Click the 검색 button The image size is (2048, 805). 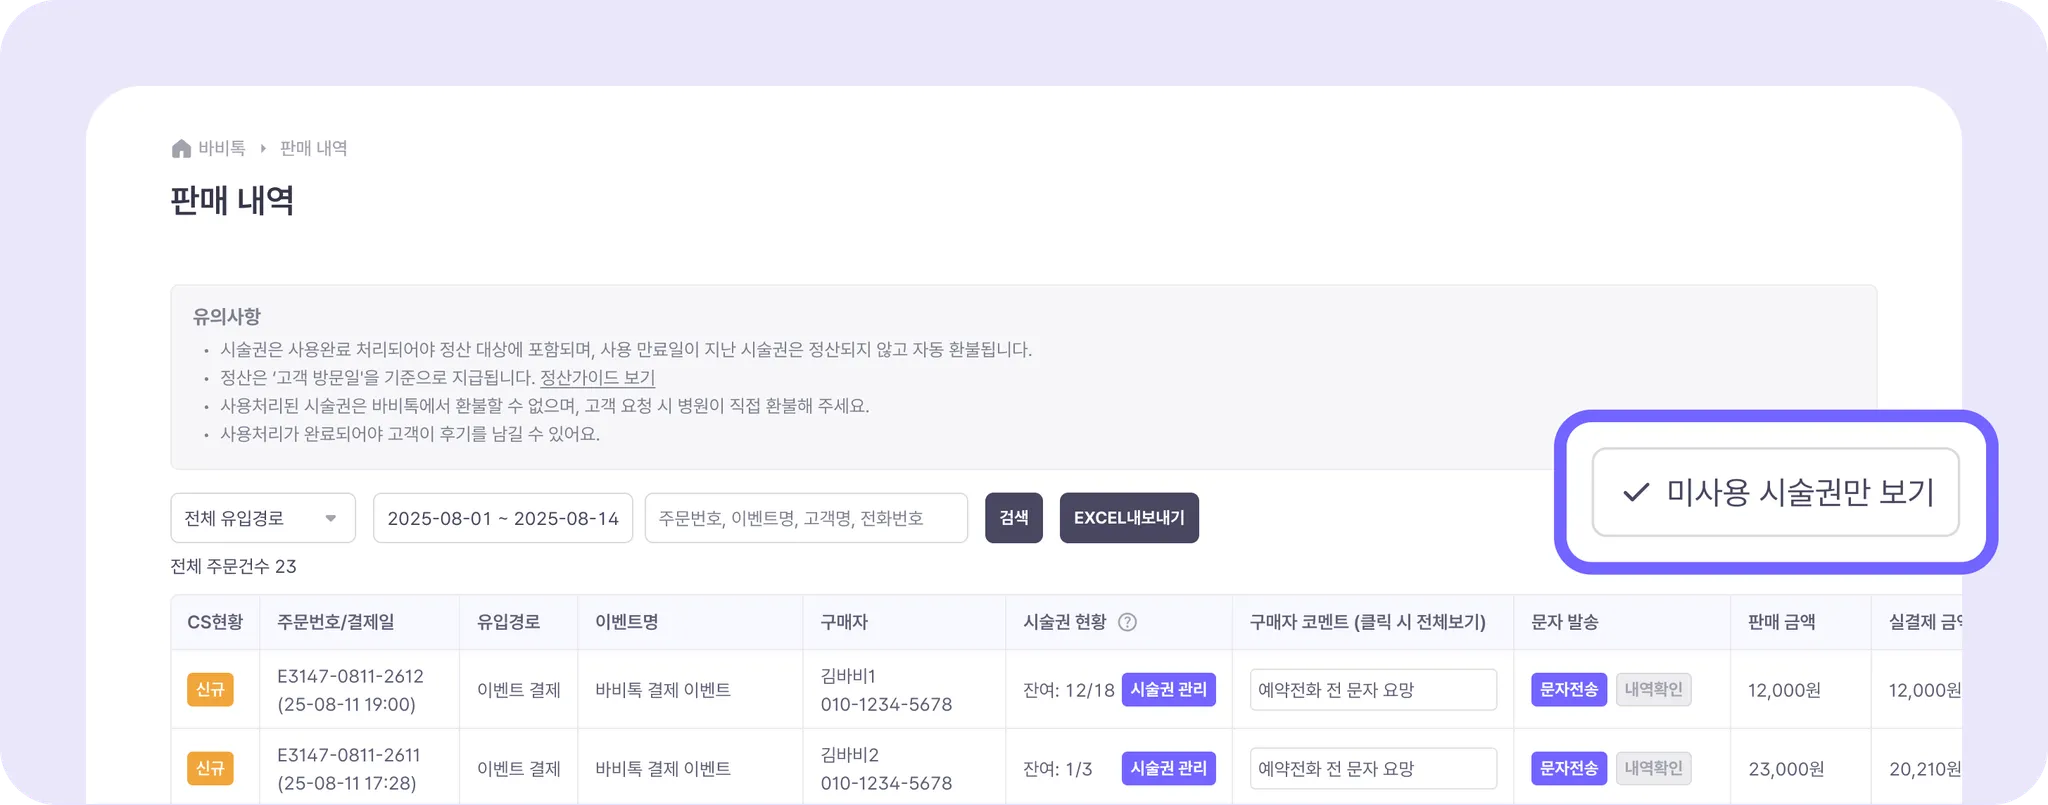point(1014,518)
